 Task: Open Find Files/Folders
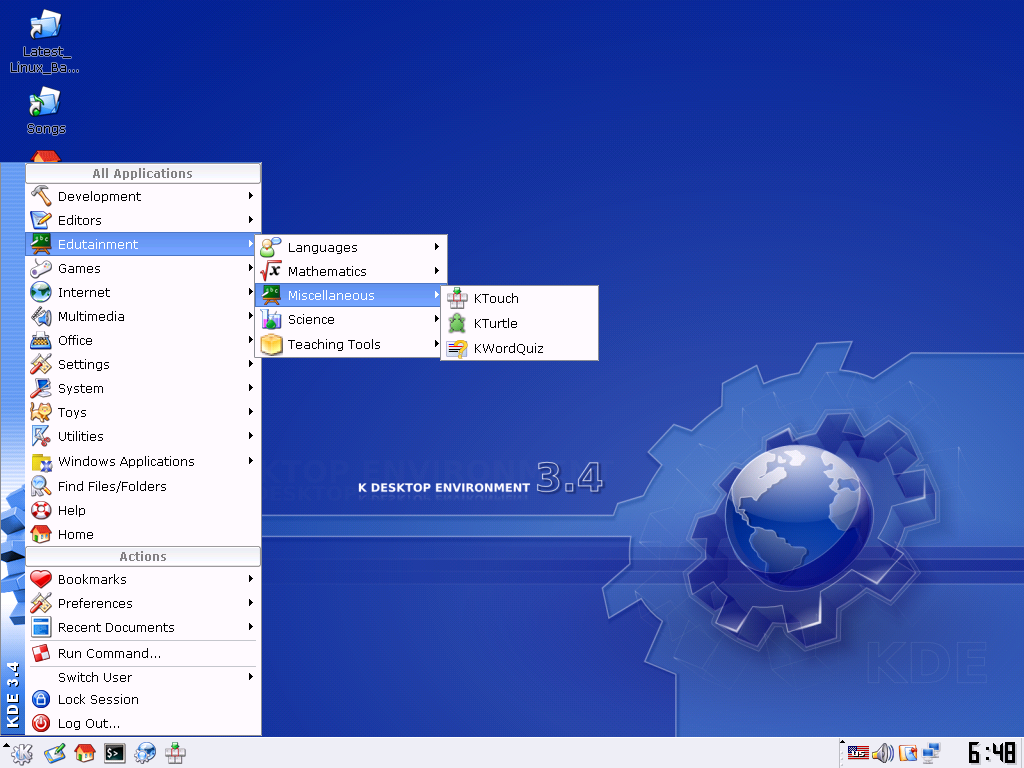coord(143,486)
